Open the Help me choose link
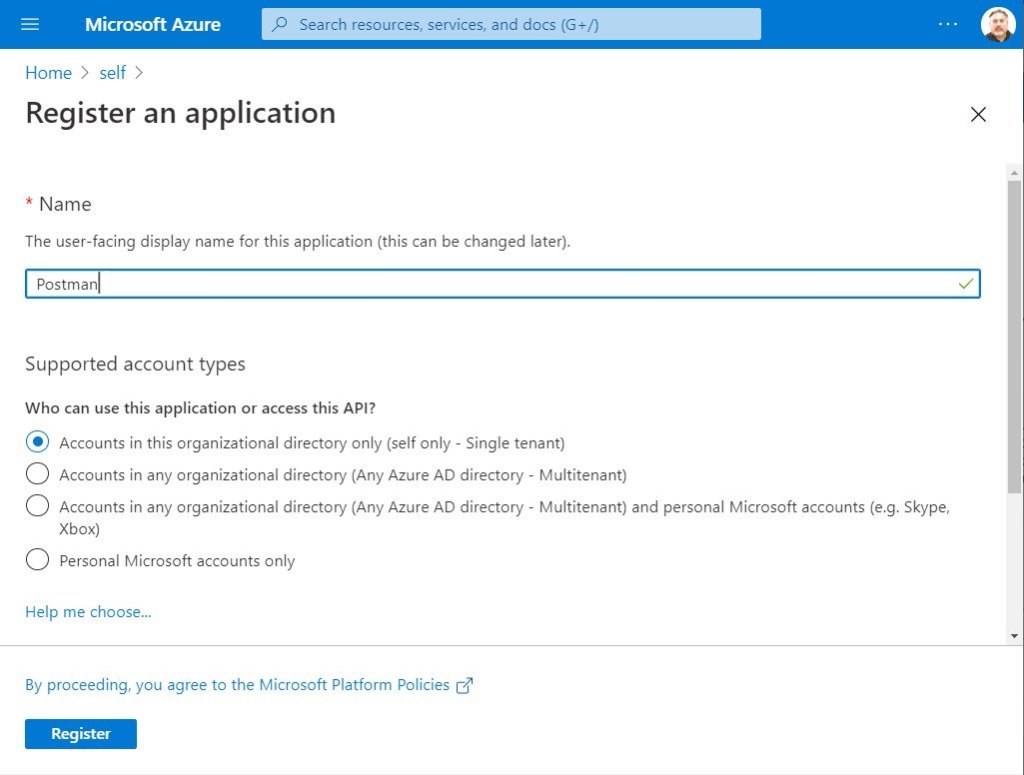Screen dimensions: 1024x775 pos(88,611)
